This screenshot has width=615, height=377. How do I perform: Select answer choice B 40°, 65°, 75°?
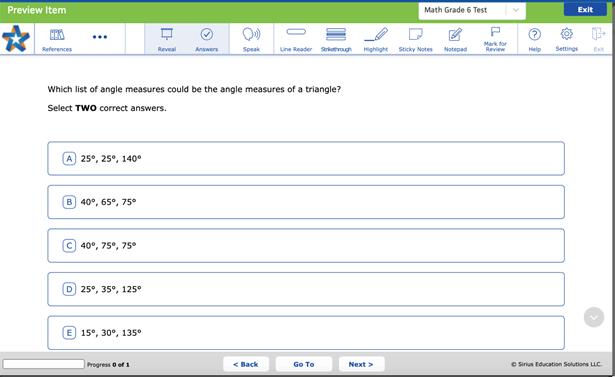(x=306, y=202)
